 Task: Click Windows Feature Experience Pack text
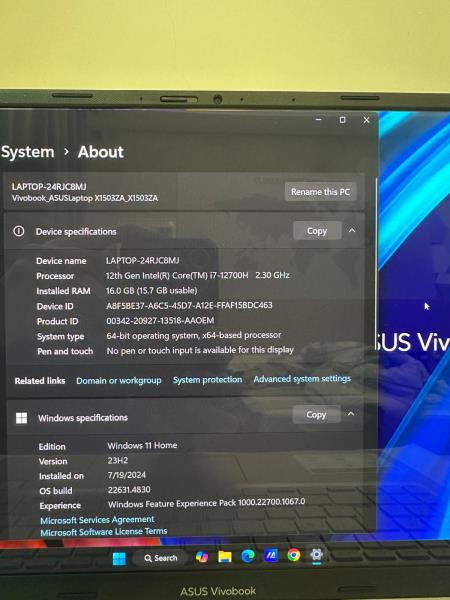pyautogui.click(x=207, y=503)
